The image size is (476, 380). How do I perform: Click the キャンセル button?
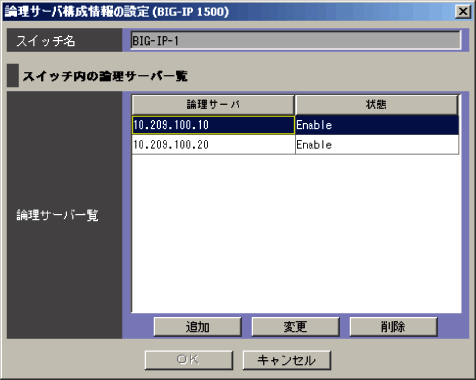point(287,360)
